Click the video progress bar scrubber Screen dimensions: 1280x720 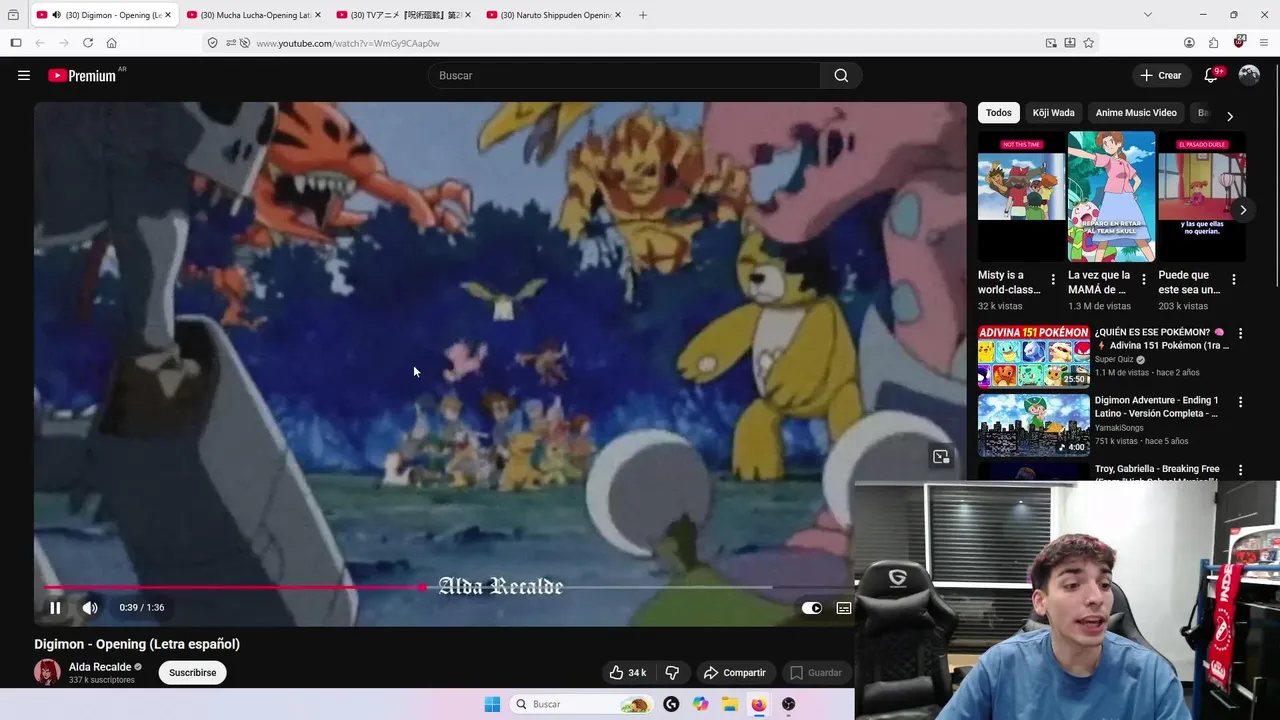pyautogui.click(x=424, y=588)
